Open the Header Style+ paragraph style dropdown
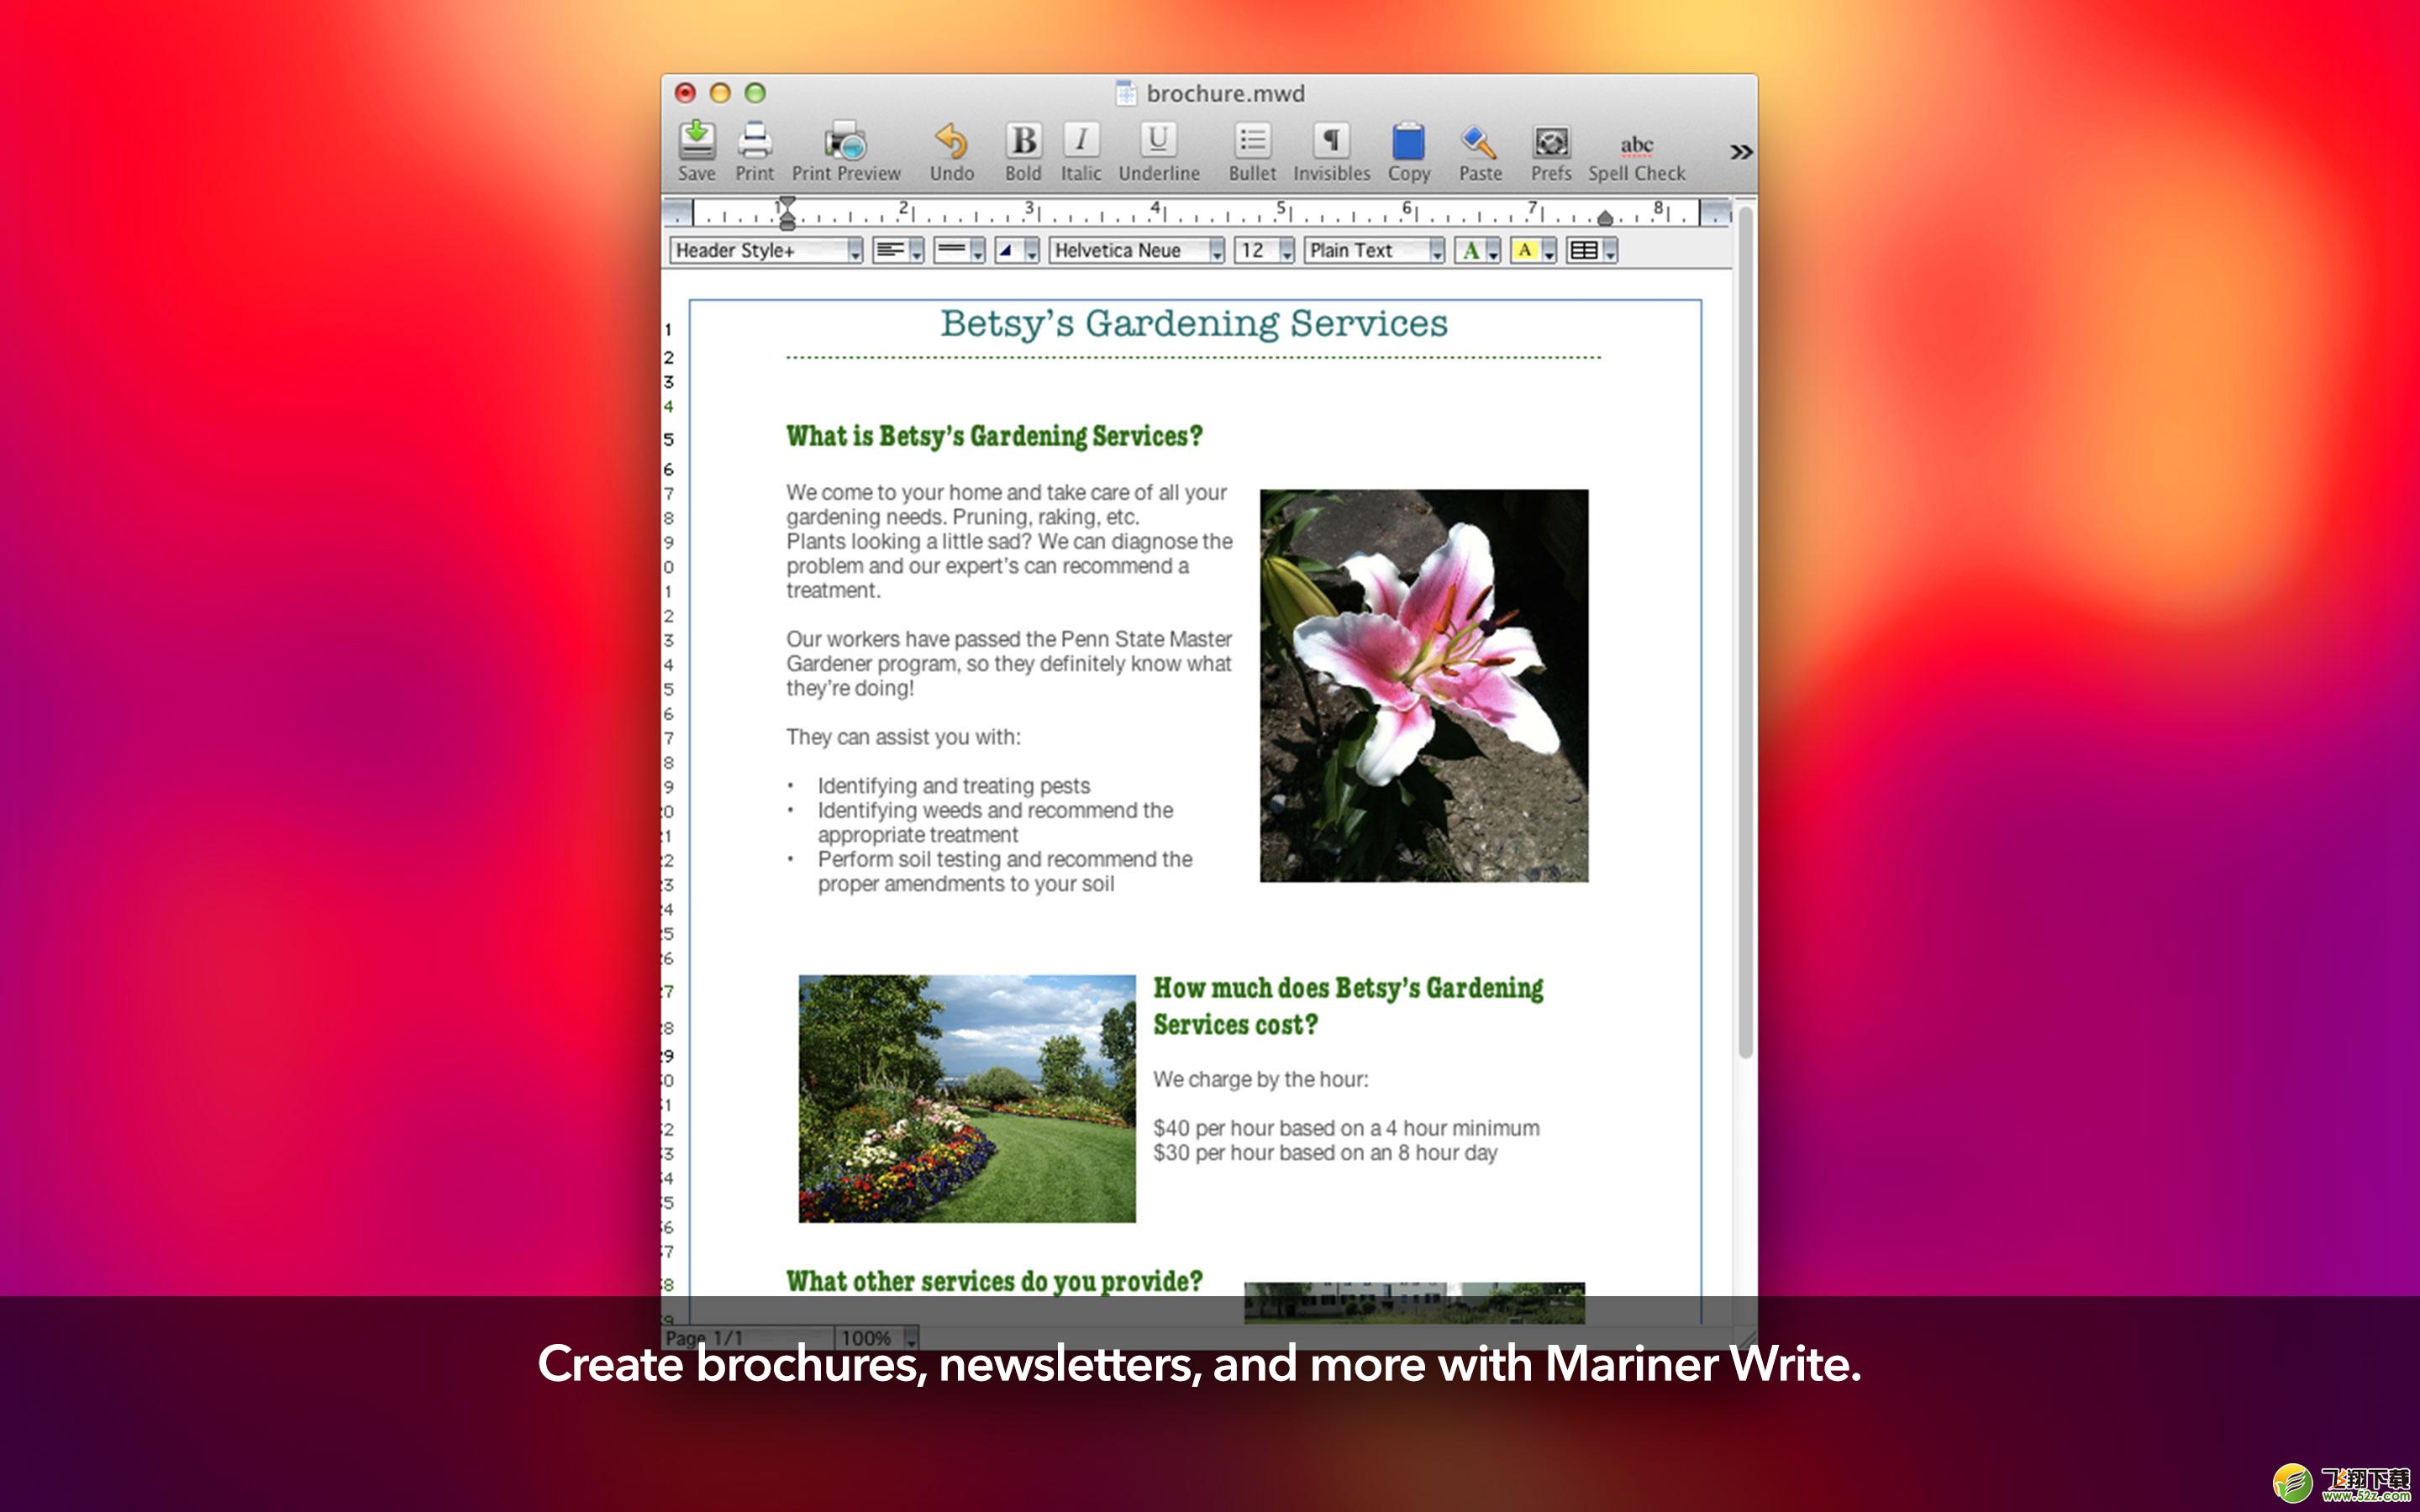Image resolution: width=2420 pixels, height=1512 pixels. (766, 250)
